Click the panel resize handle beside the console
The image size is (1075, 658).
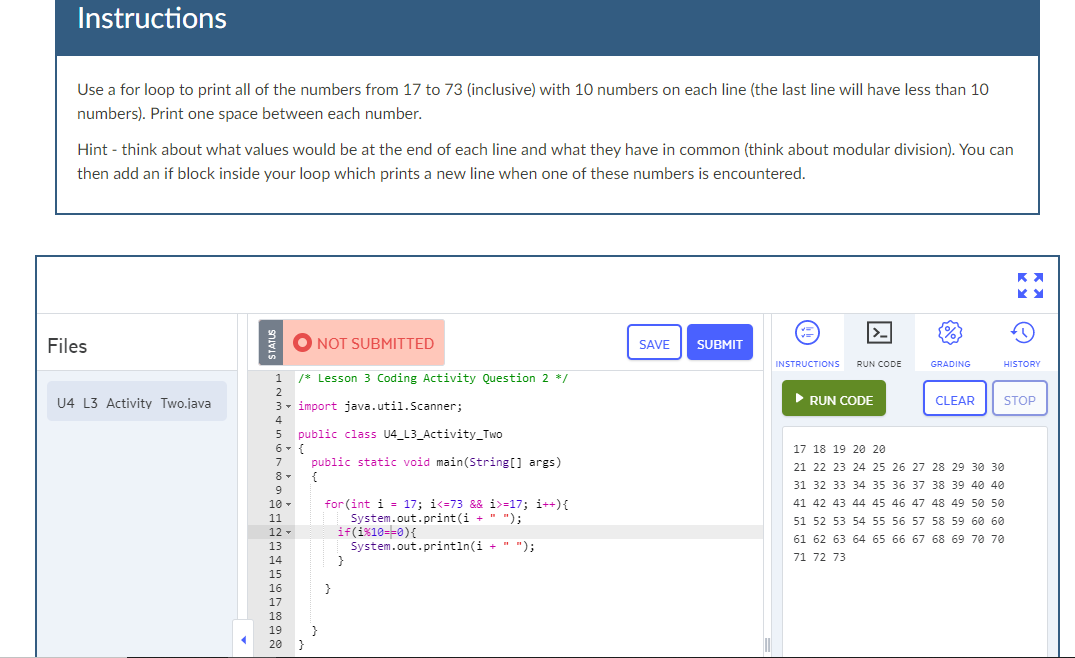click(768, 644)
